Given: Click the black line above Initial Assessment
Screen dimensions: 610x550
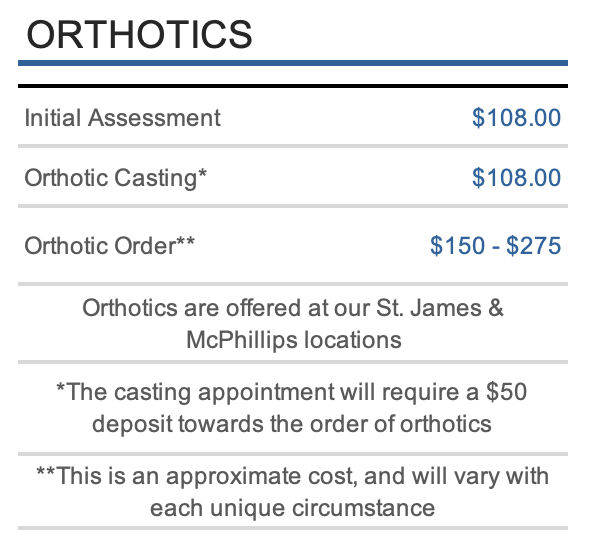Looking at the screenshot, I should [292, 86].
